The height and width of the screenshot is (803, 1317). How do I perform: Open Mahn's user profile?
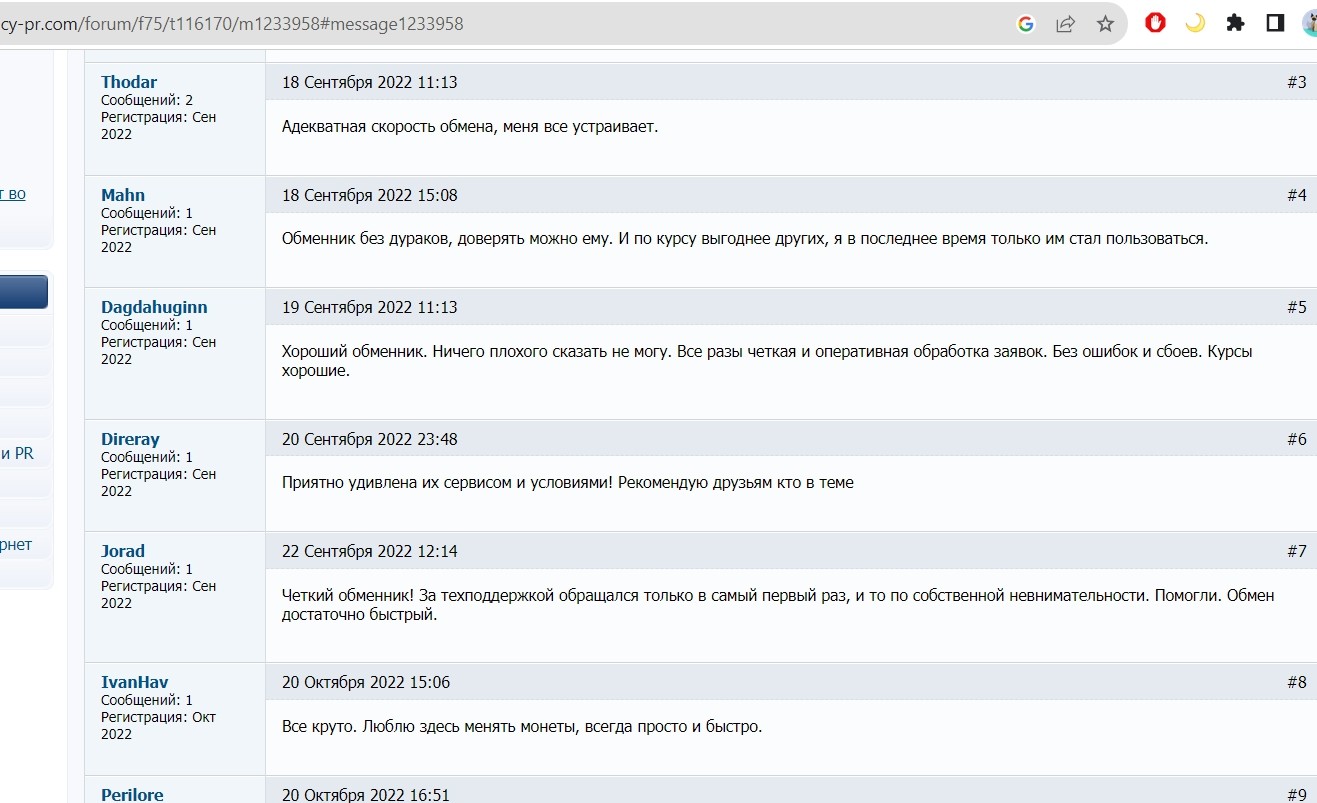tap(123, 195)
